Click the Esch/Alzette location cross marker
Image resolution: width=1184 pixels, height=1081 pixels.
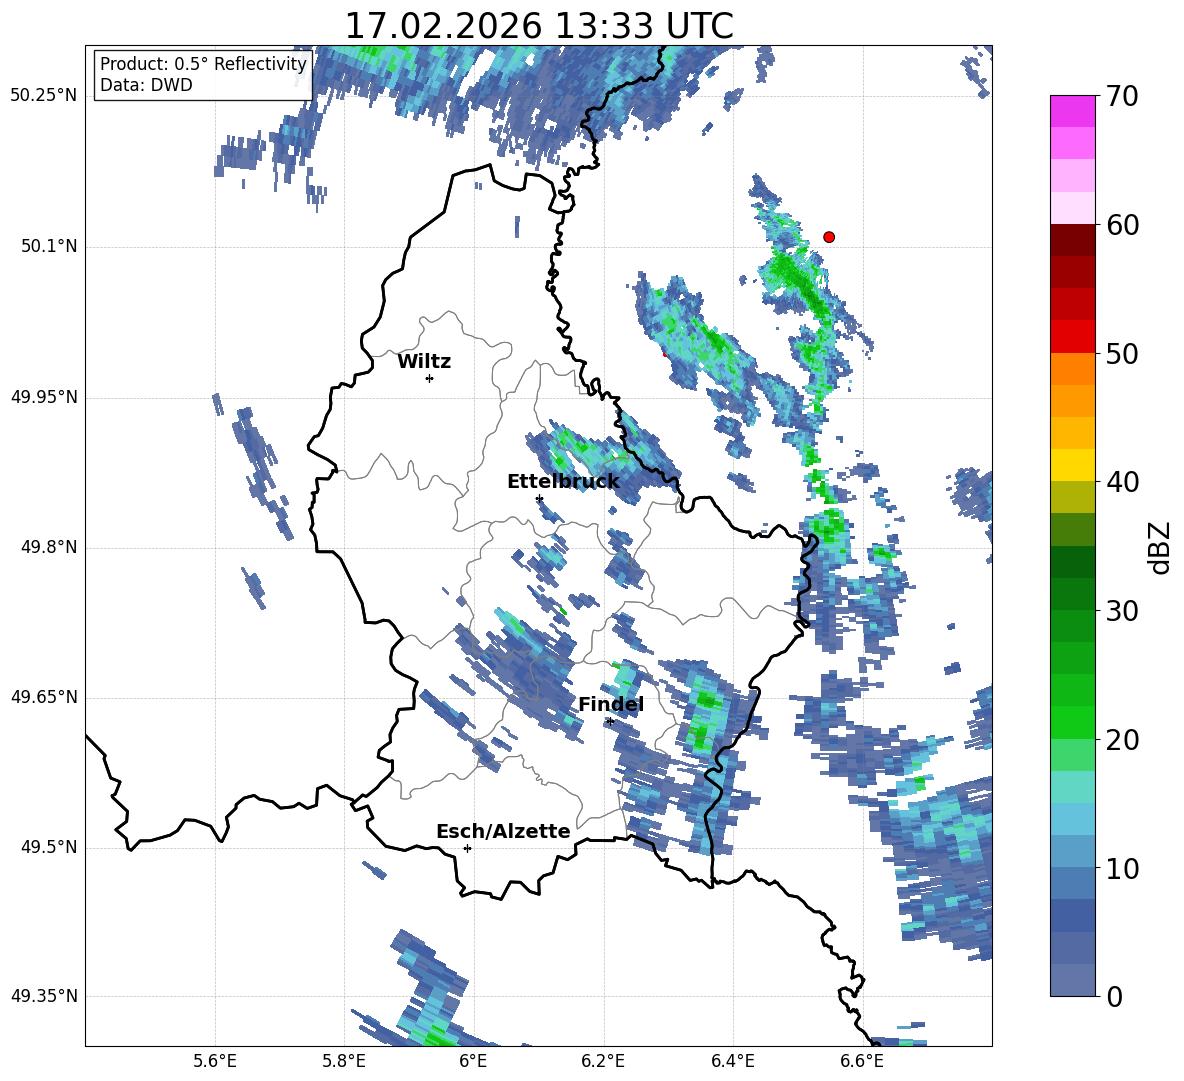click(467, 848)
